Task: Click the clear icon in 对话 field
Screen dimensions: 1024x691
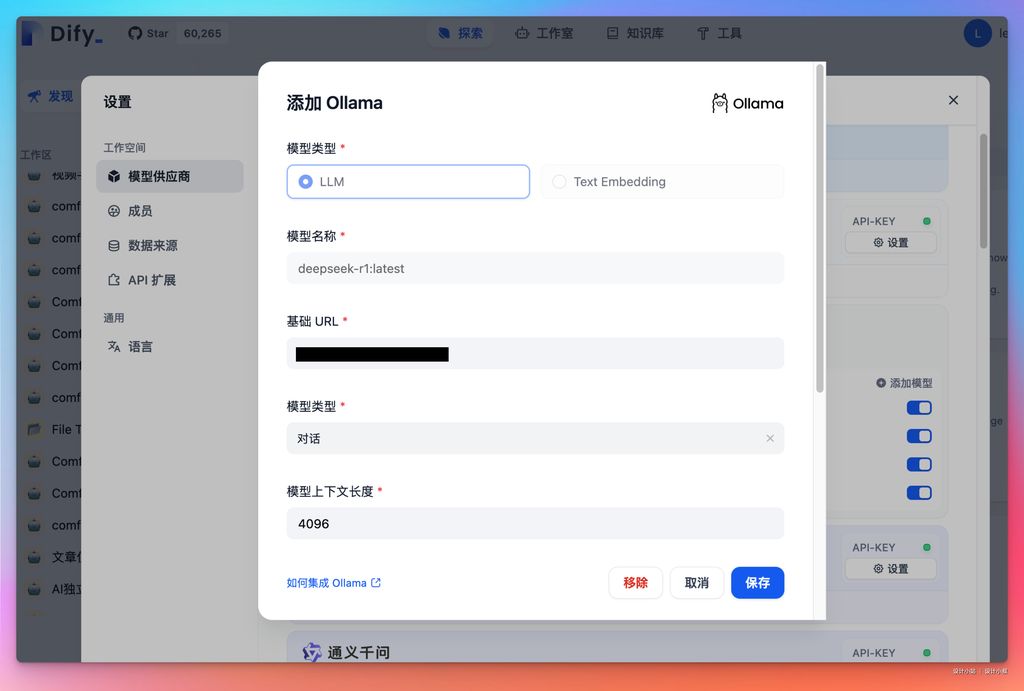Action: (770, 438)
